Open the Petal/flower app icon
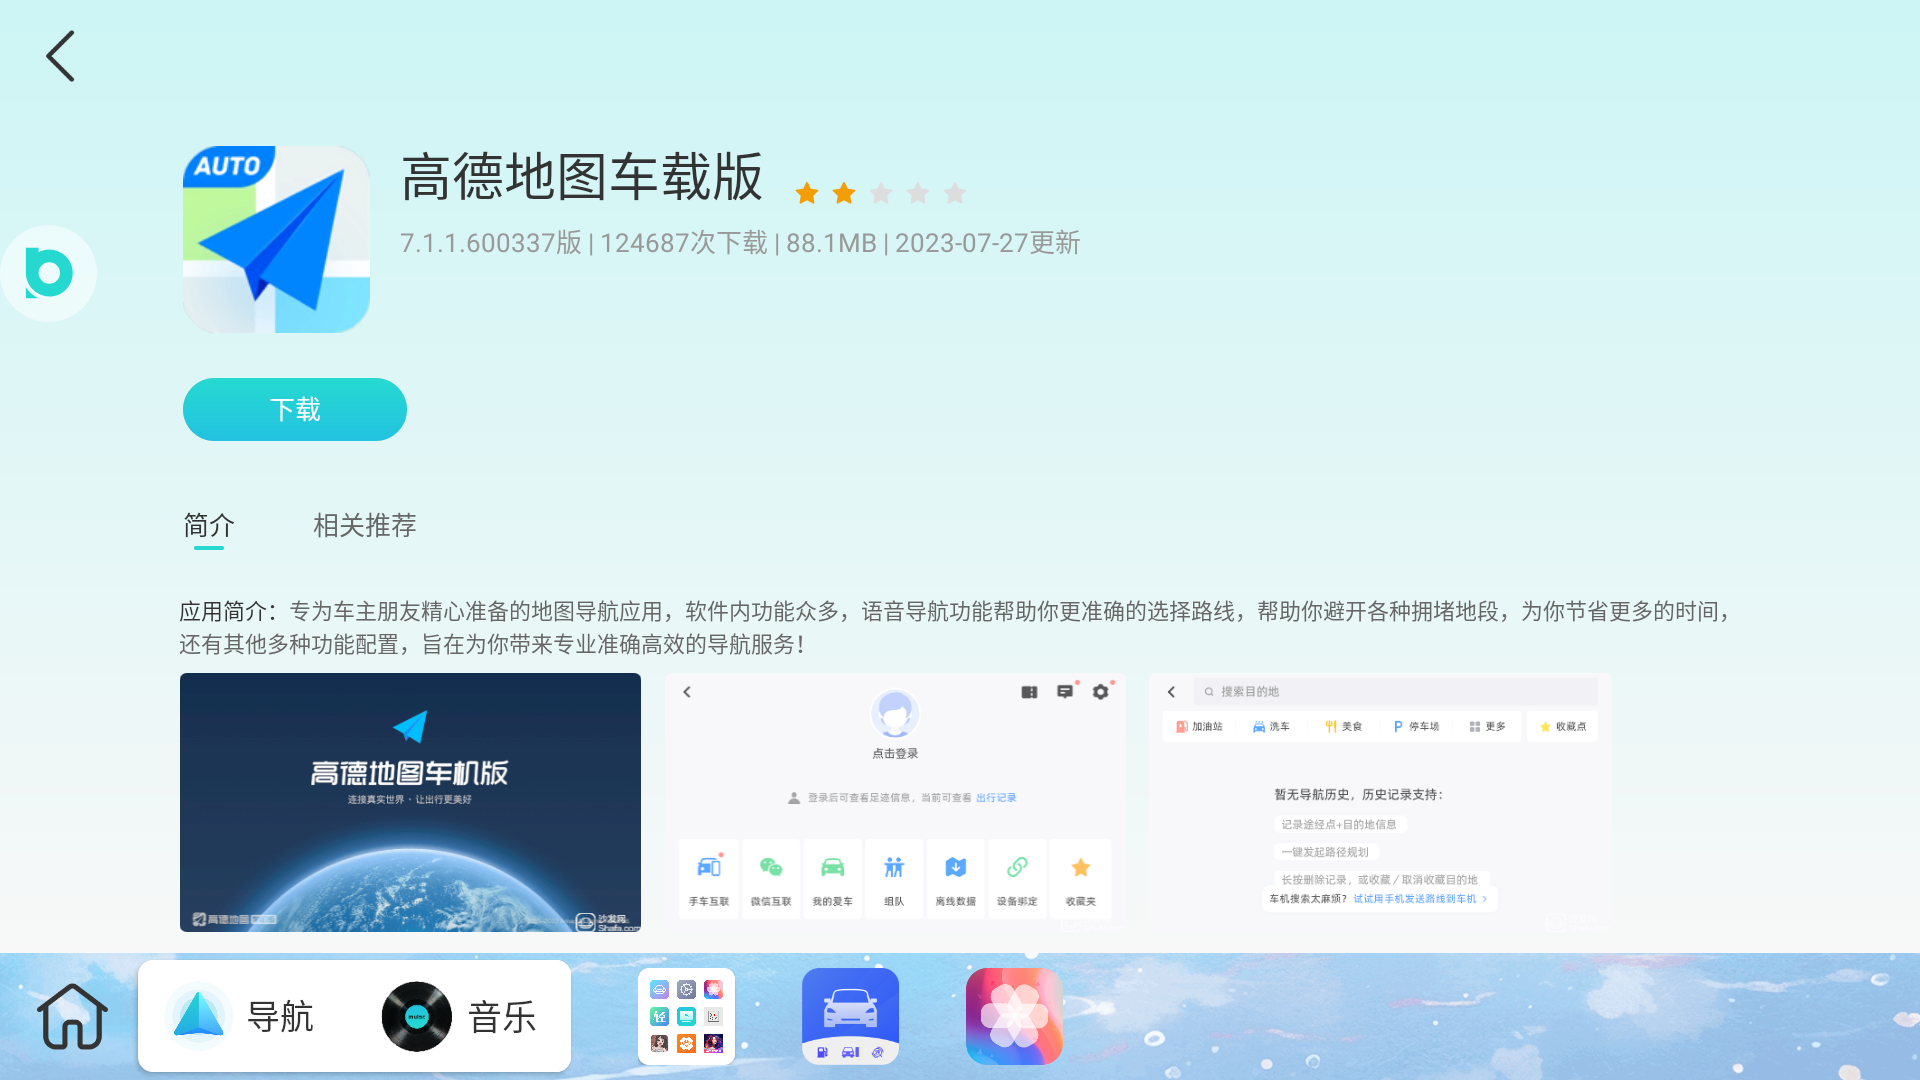 1013,1015
